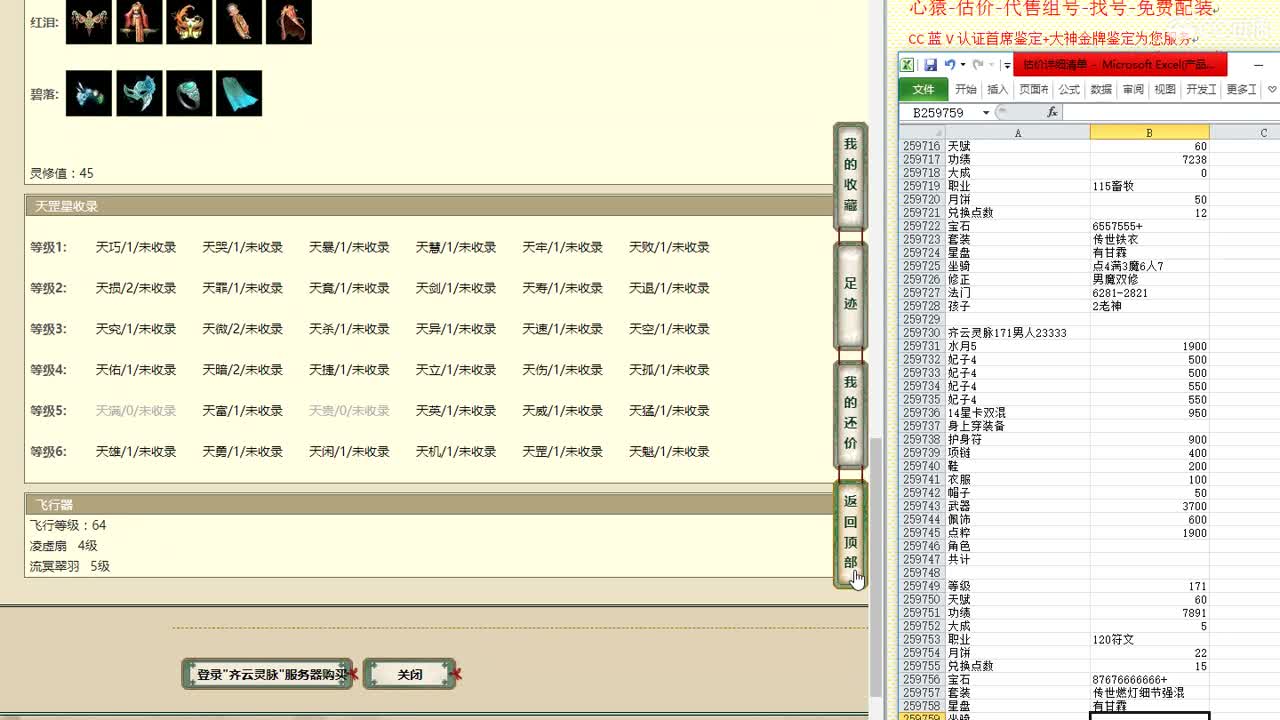This screenshot has width=1280, height=720.
Task: Open Customize Quick Access Toolbar dropdown
Action: [x=1006, y=65]
